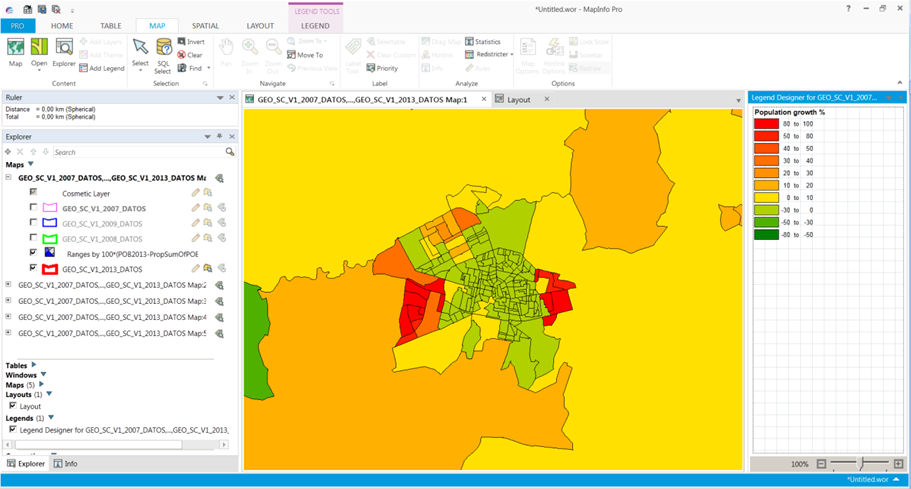The height and width of the screenshot is (489, 911).
Task: Invert the current selection
Action: pyautogui.click(x=191, y=42)
